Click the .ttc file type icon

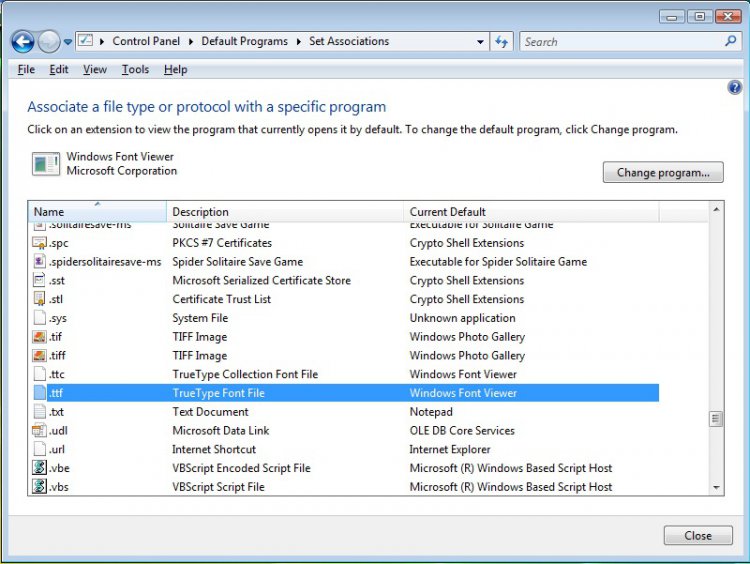39,374
